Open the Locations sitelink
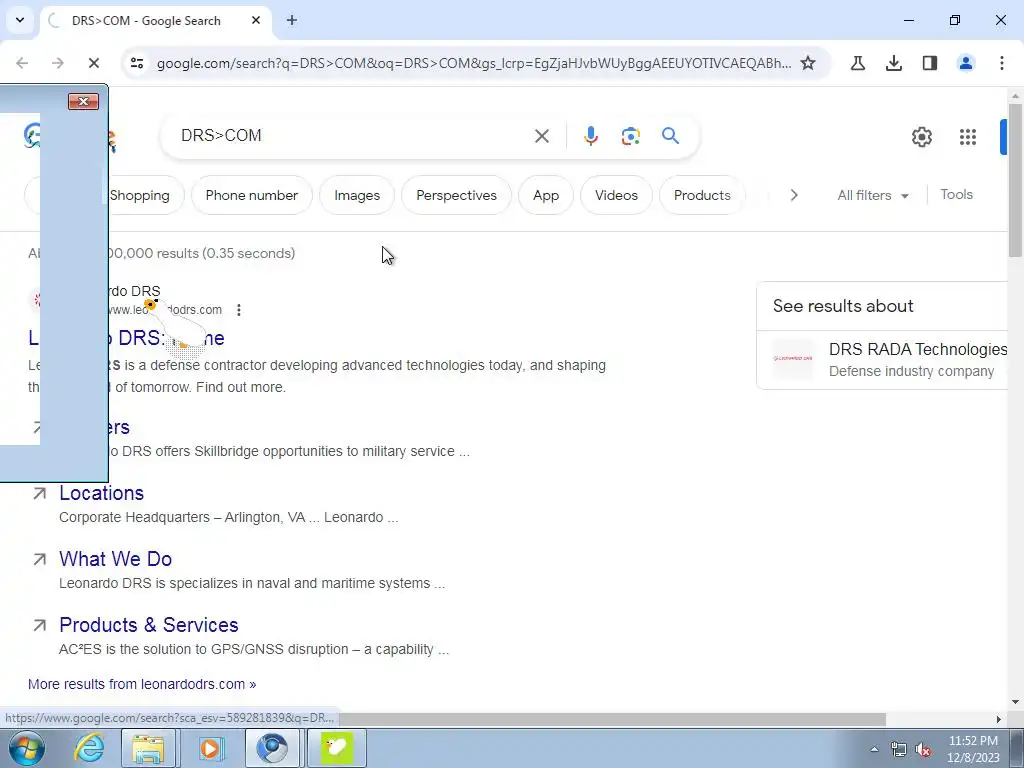Viewport: 1024px width, 768px height. tap(101, 493)
